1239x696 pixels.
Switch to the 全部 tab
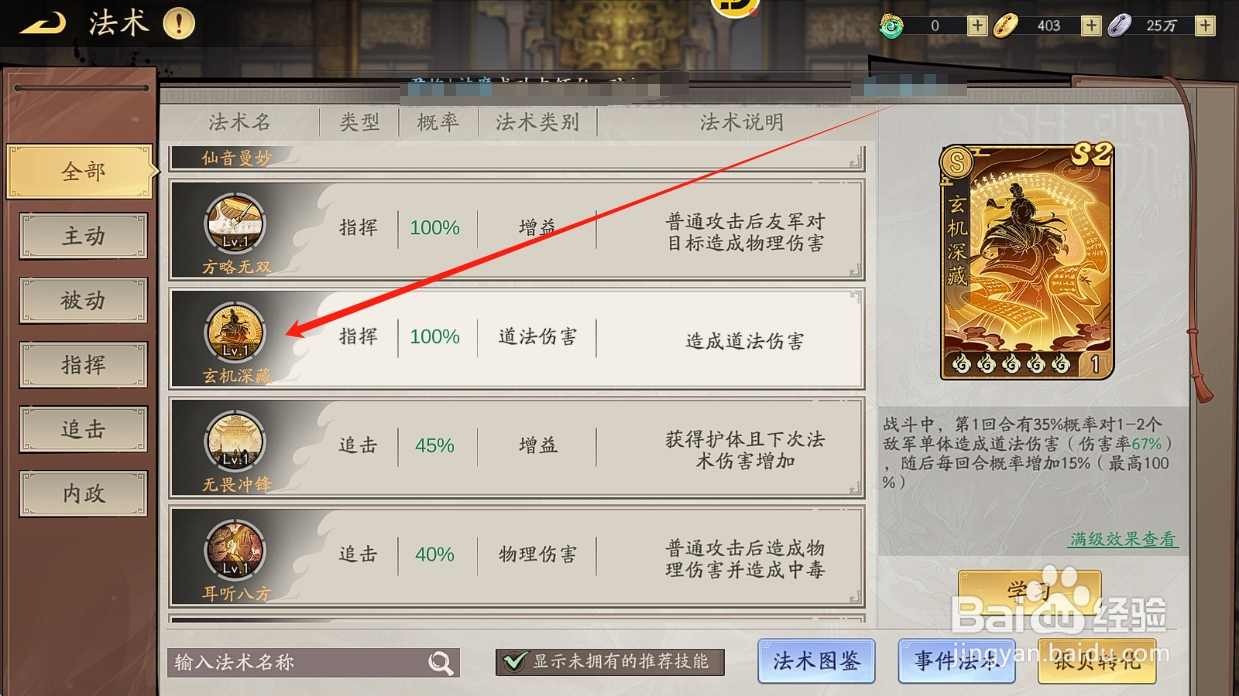point(83,172)
